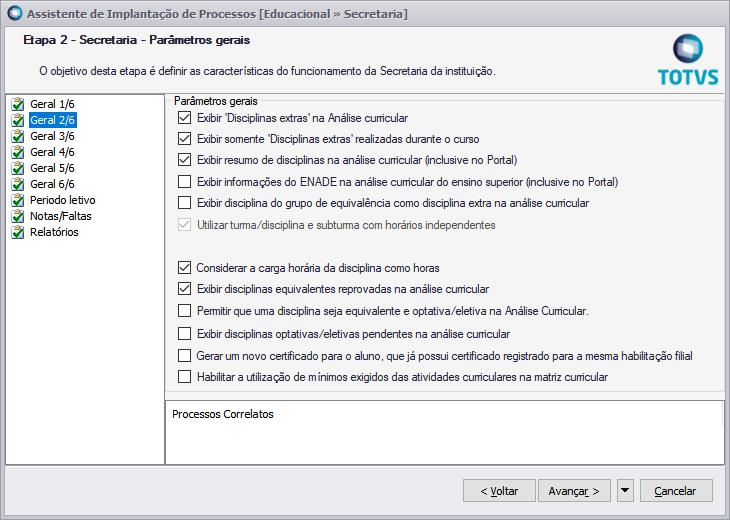730x520 pixels.
Task: Click the check icon beside Relatórios
Action: [x=17, y=232]
